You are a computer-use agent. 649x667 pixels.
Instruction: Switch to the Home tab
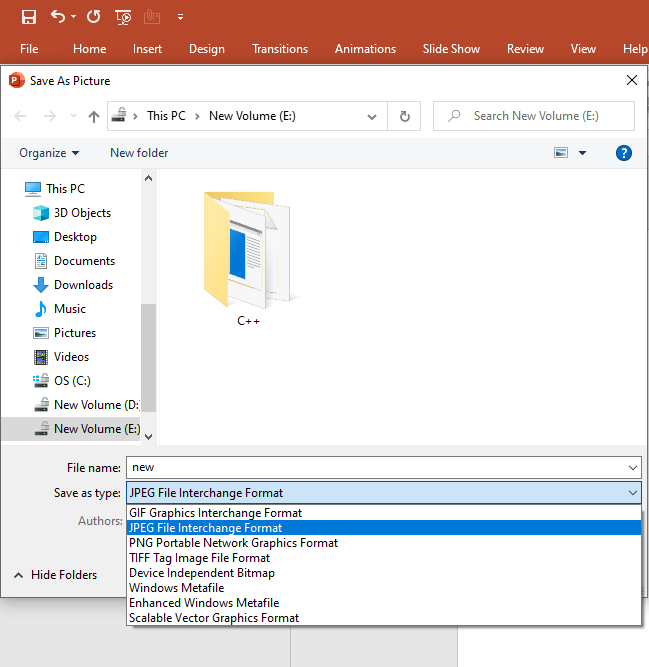tap(89, 49)
